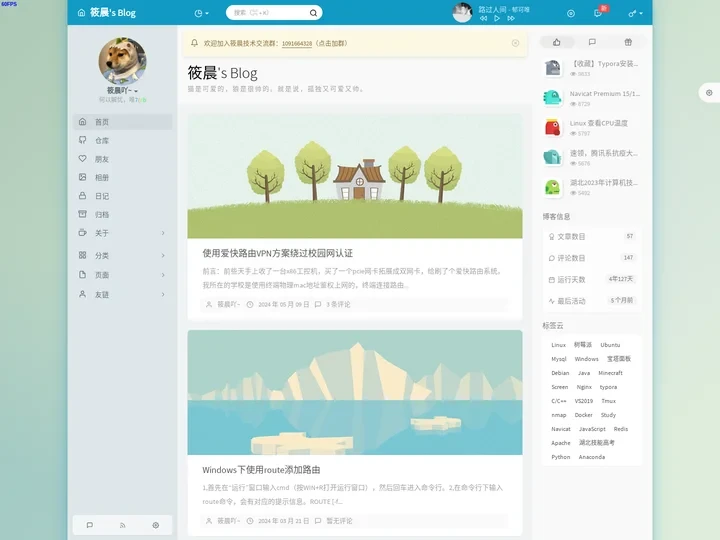This screenshot has width=720, height=540.
Task: Skip to the previous music track
Action: [x=483, y=18]
